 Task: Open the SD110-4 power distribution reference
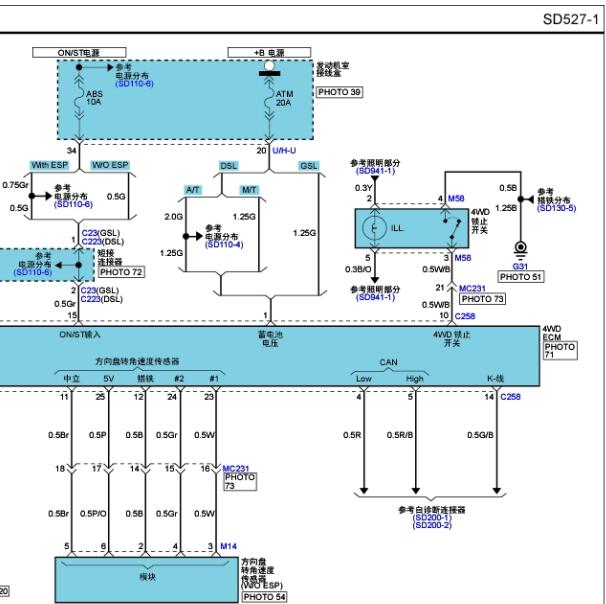(x=224, y=245)
